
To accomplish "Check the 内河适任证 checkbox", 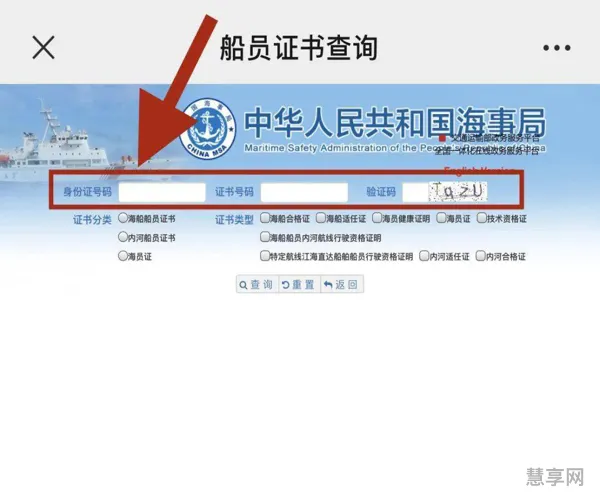I will (x=424, y=256).
